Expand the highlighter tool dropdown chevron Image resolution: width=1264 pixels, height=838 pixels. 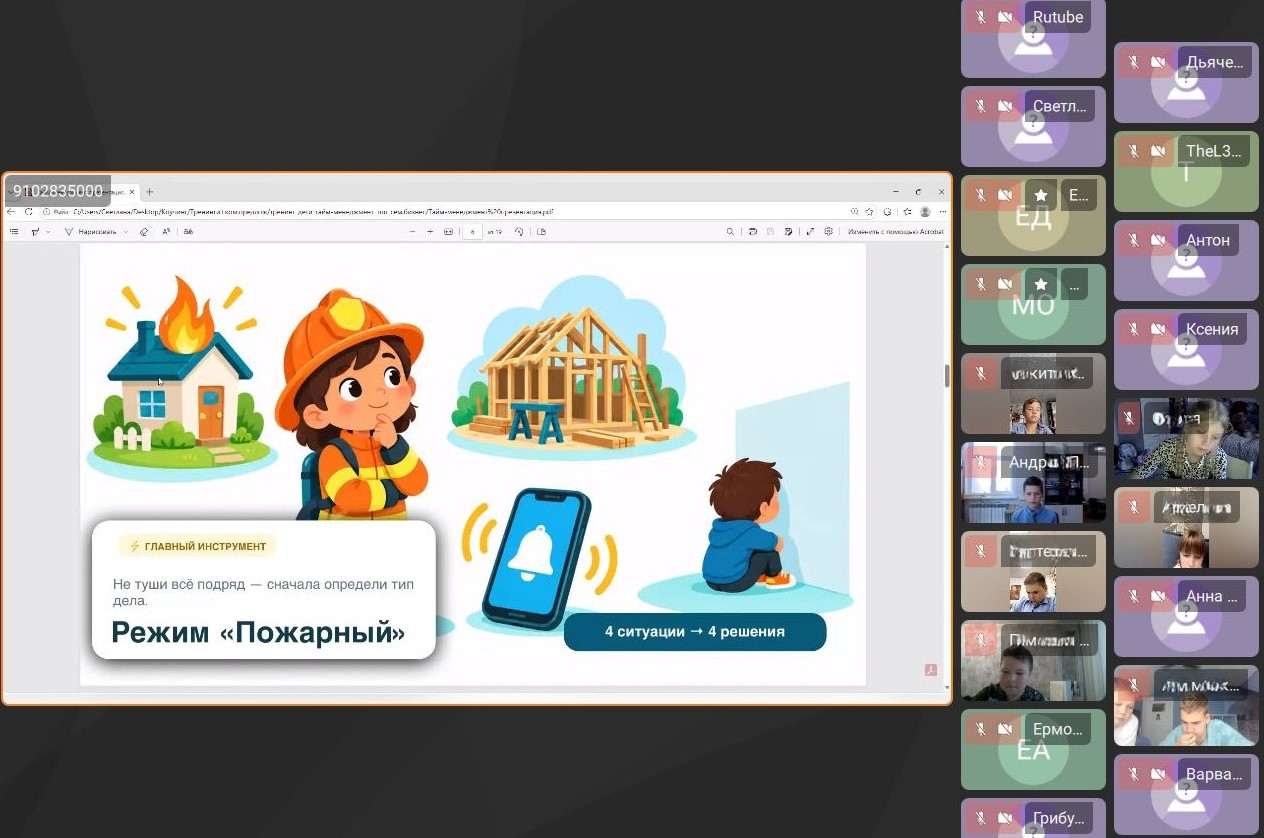pyautogui.click(x=49, y=231)
